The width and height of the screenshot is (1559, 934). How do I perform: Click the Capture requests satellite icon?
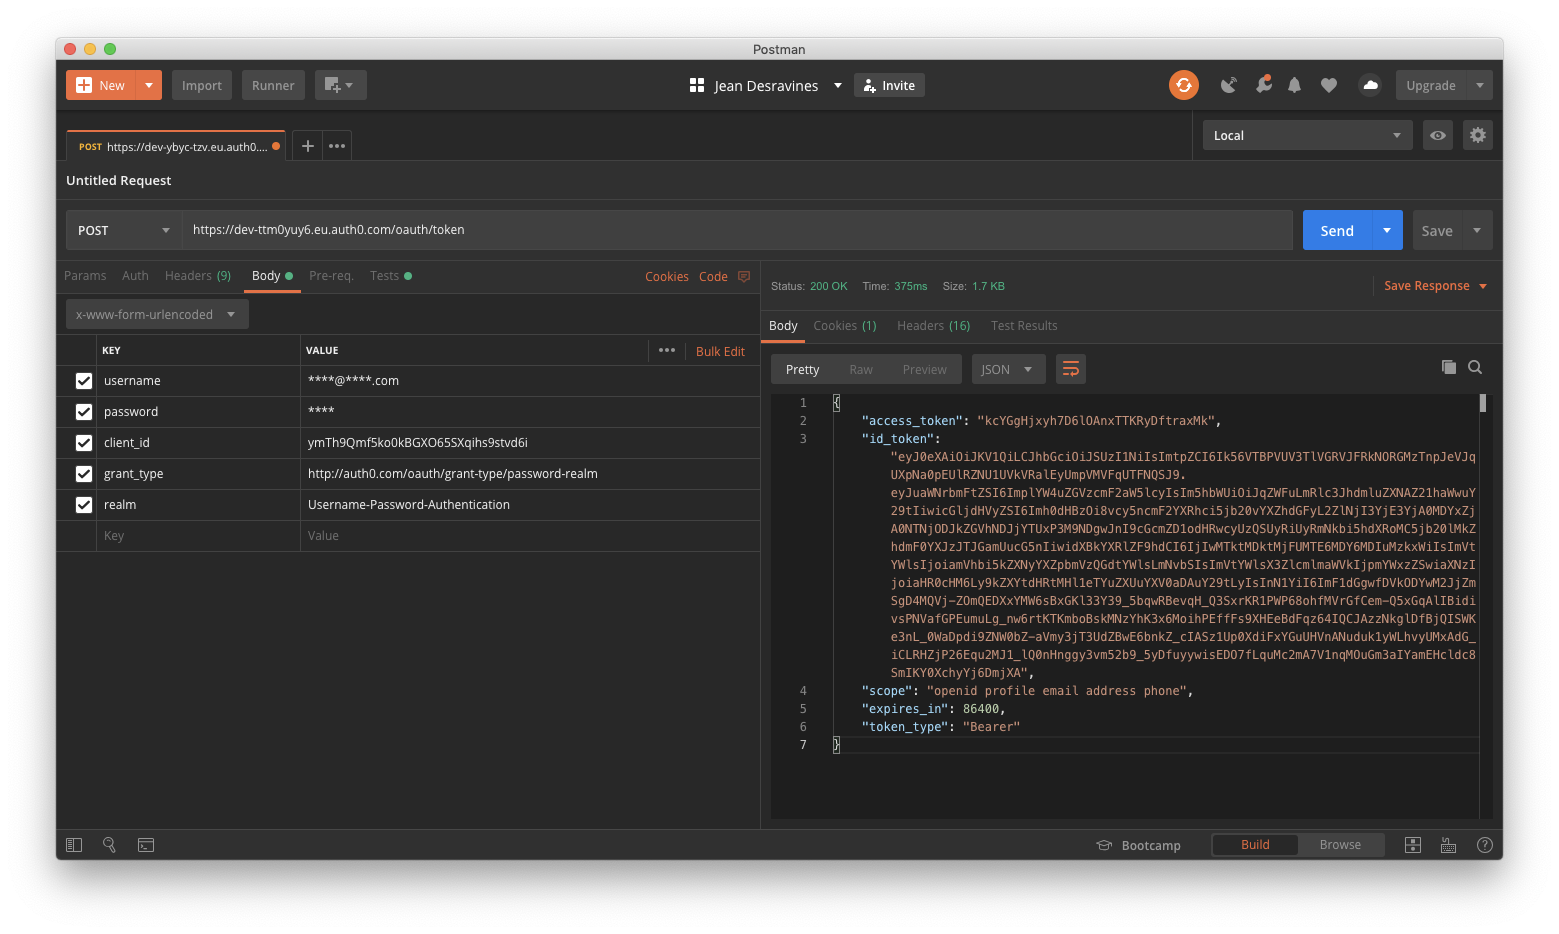(x=1228, y=85)
